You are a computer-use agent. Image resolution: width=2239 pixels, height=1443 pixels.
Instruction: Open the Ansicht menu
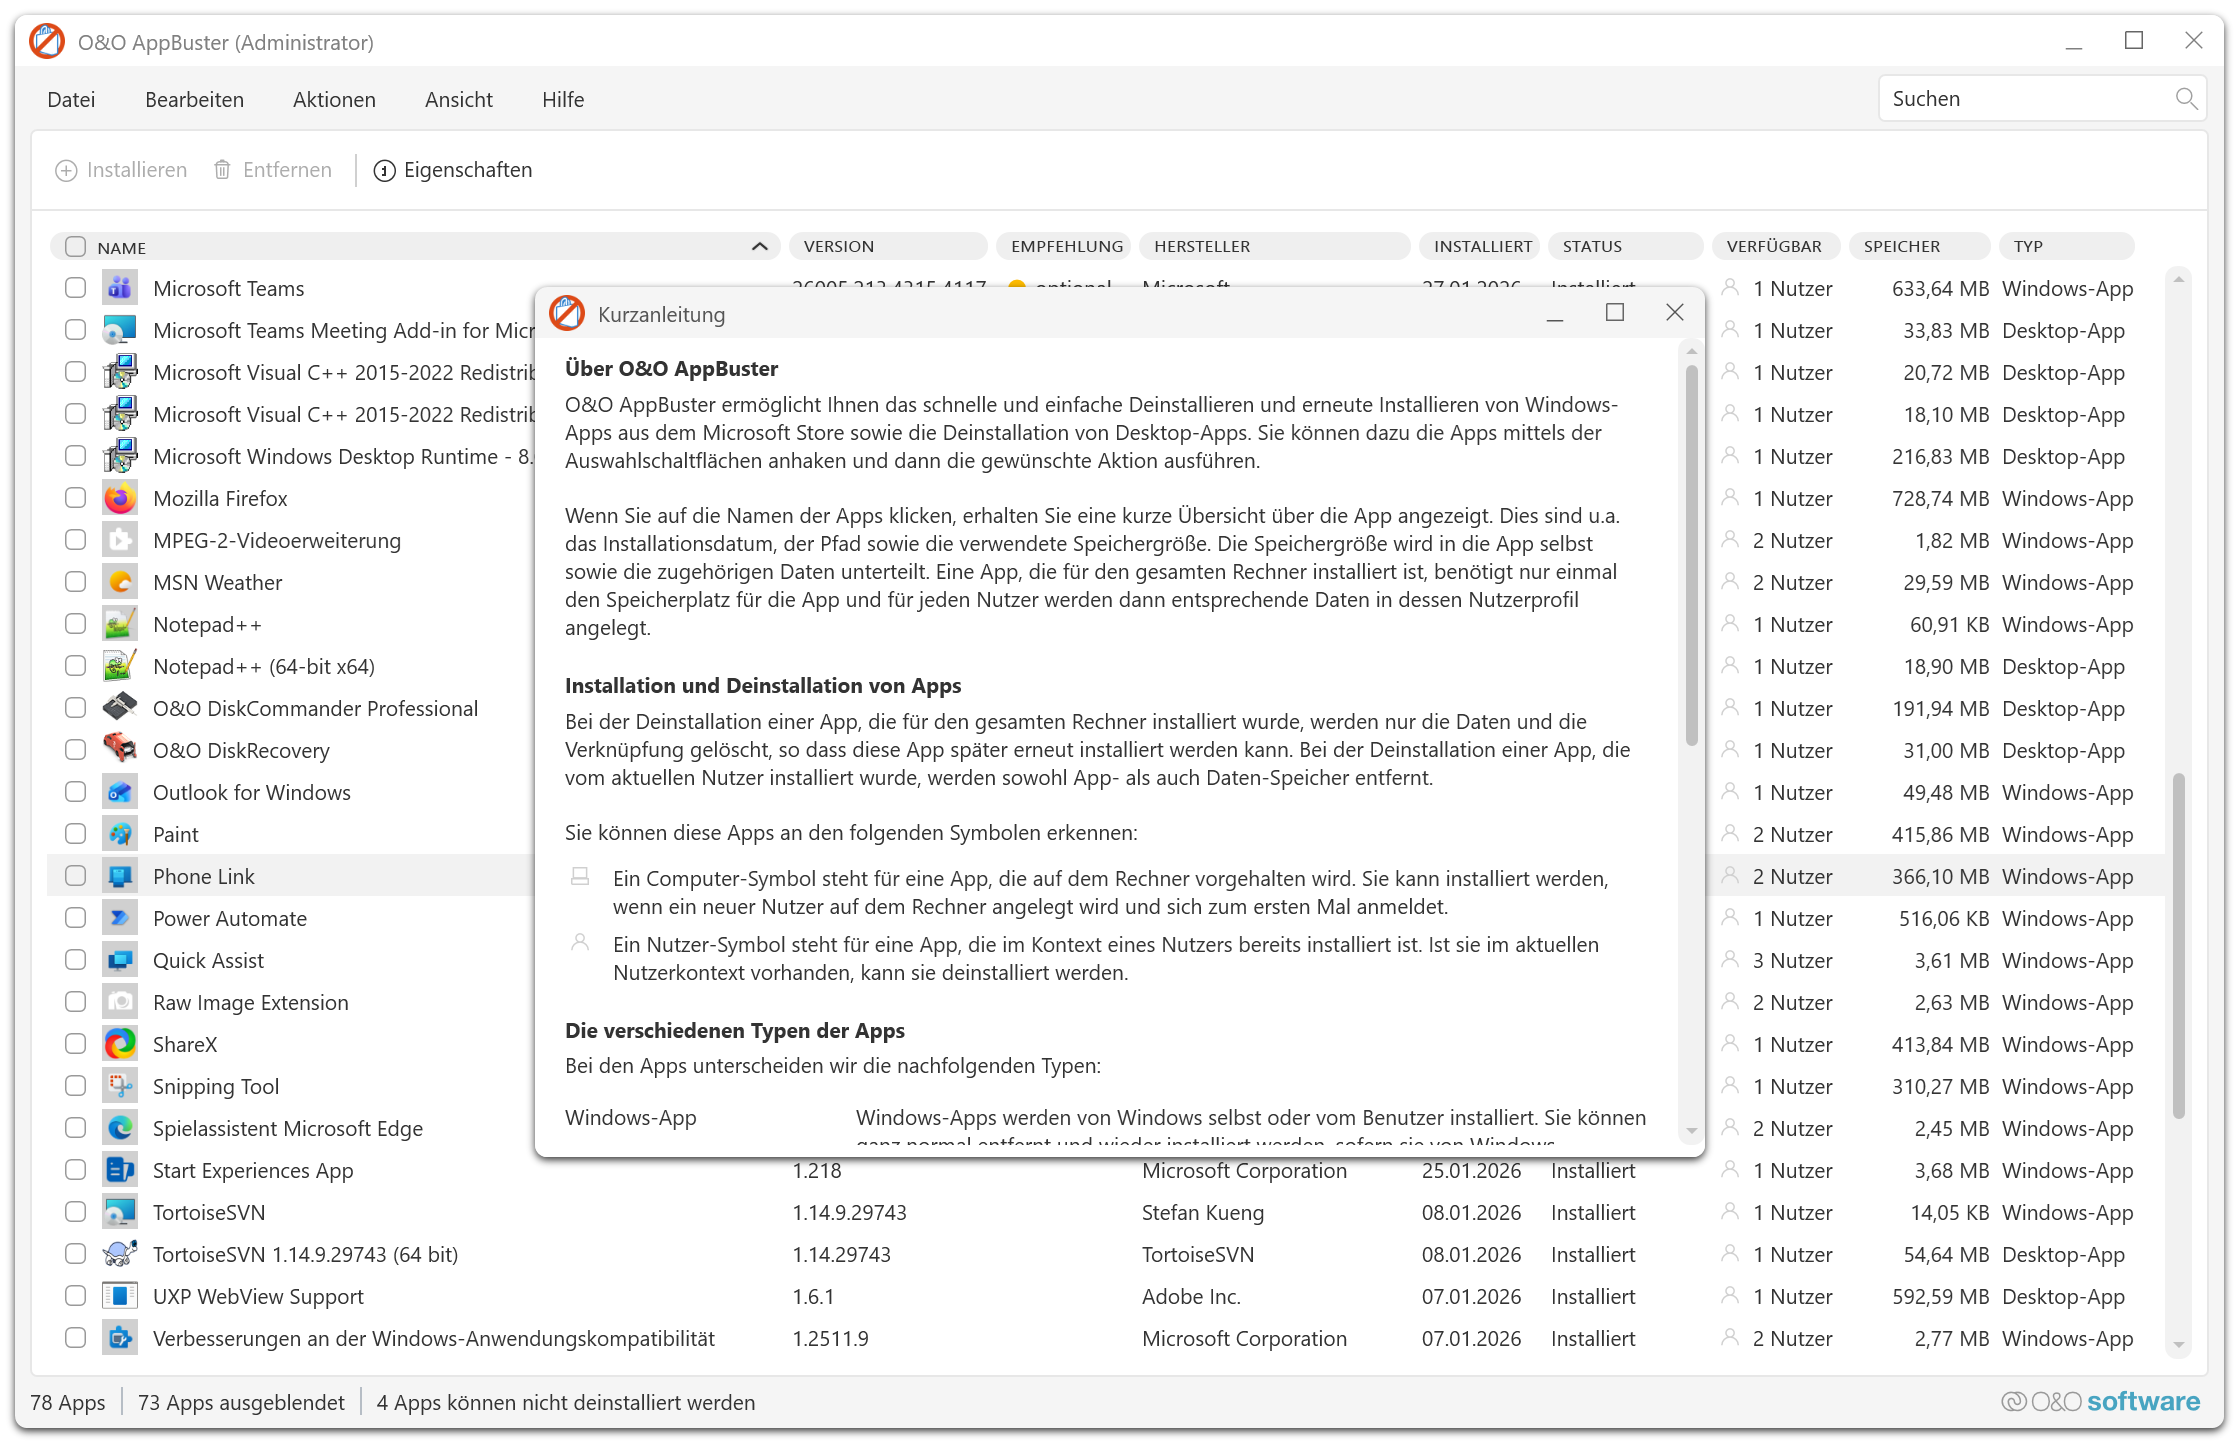[x=458, y=100]
